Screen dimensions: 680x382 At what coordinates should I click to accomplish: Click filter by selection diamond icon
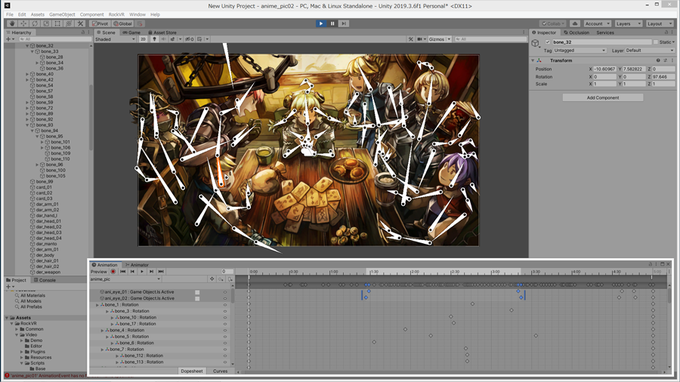click(212, 279)
